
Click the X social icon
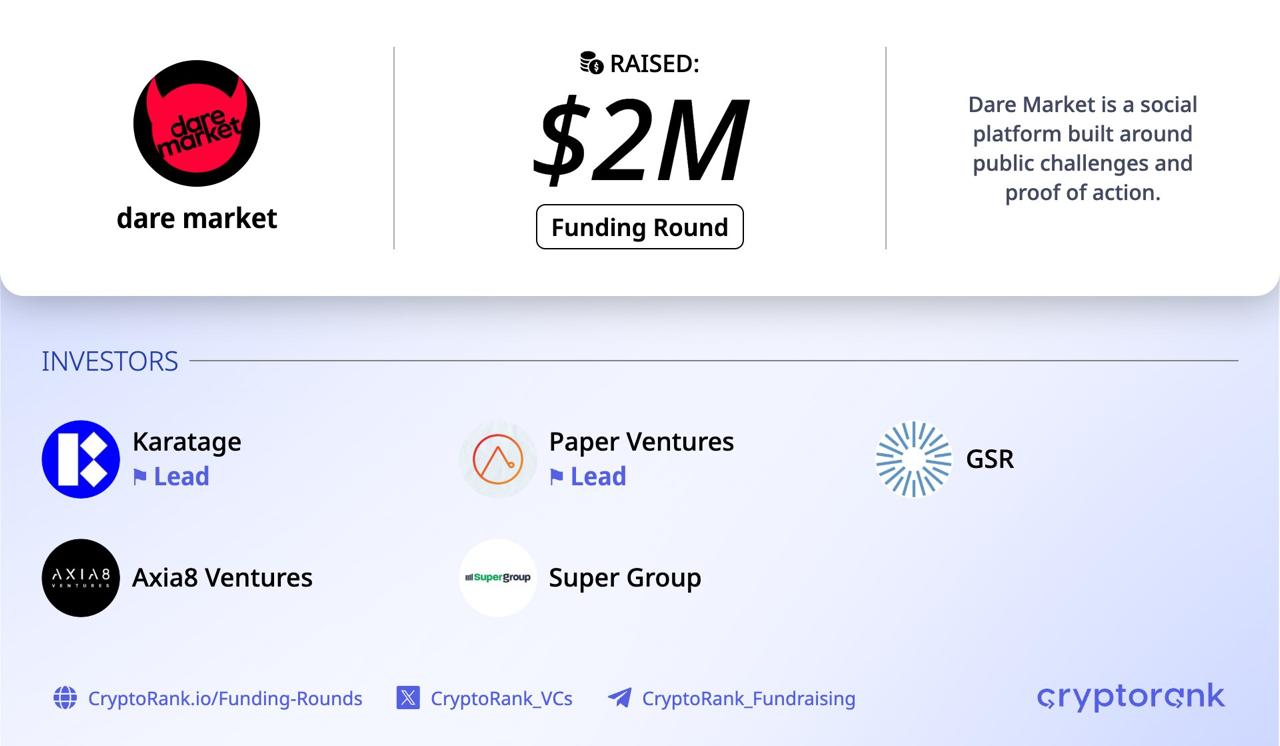[x=408, y=698]
